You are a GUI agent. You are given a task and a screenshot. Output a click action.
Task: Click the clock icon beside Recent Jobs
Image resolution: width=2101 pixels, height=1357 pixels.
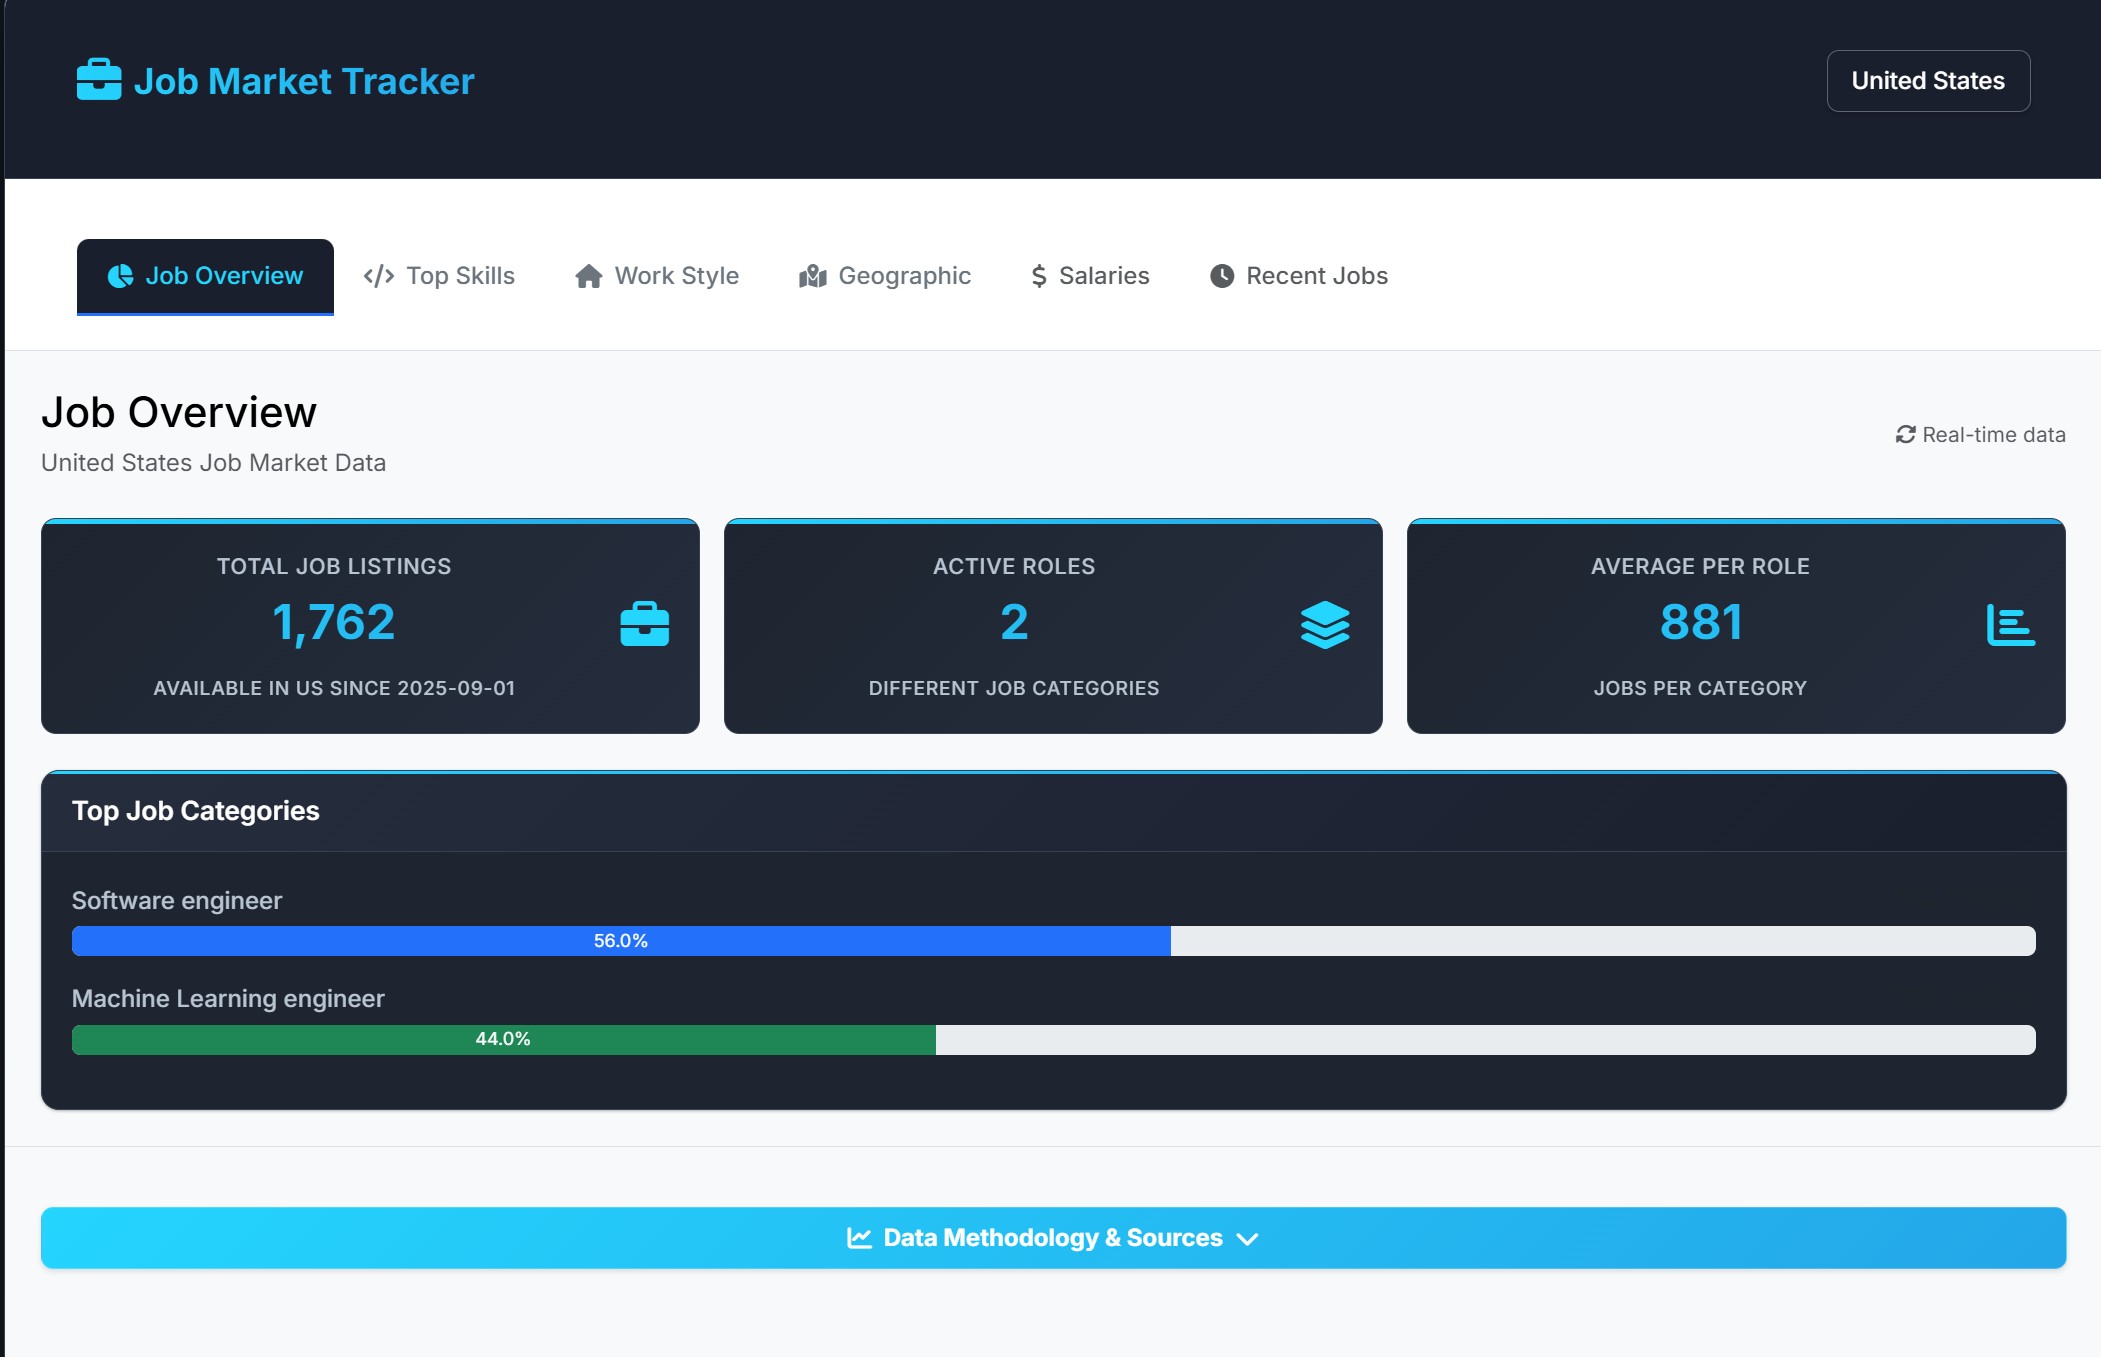[1221, 276]
